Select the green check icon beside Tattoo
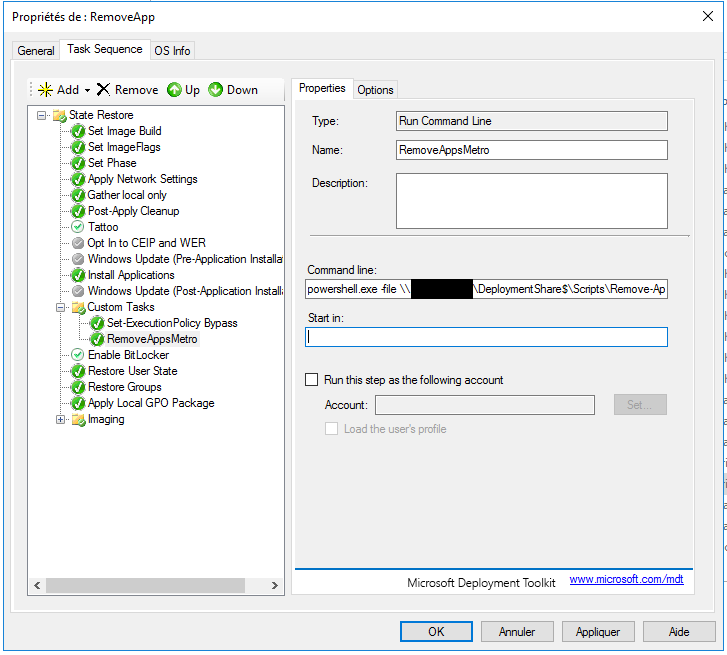This screenshot has width=727, height=655. pyautogui.click(x=78, y=227)
